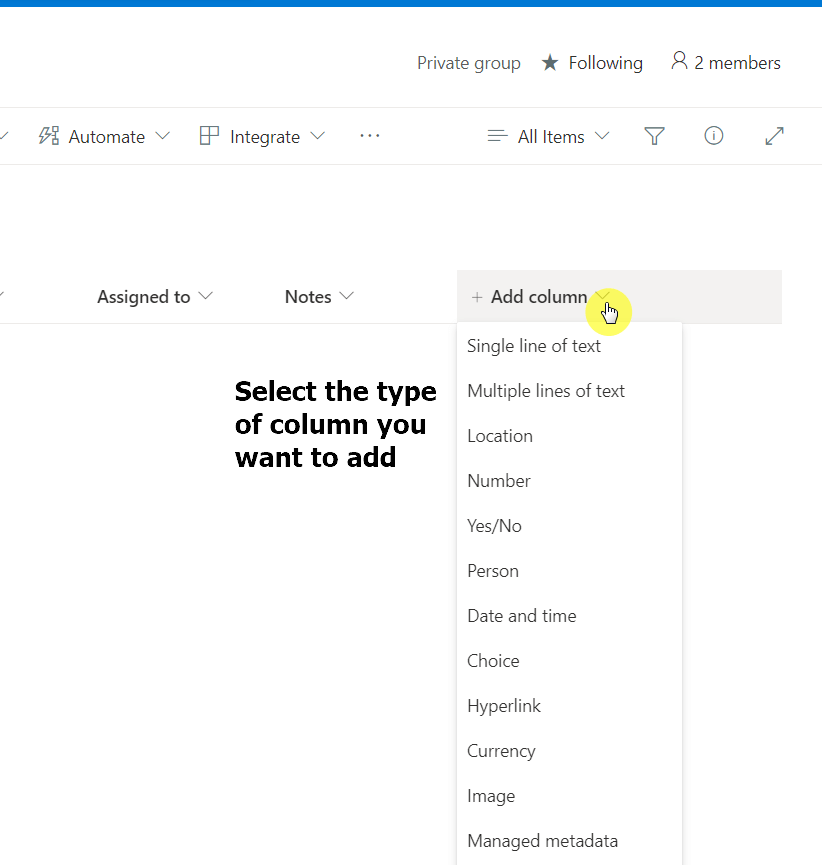The image size is (822, 865).
Task: Open the All Items view dropdown chevron
Action: tap(602, 136)
